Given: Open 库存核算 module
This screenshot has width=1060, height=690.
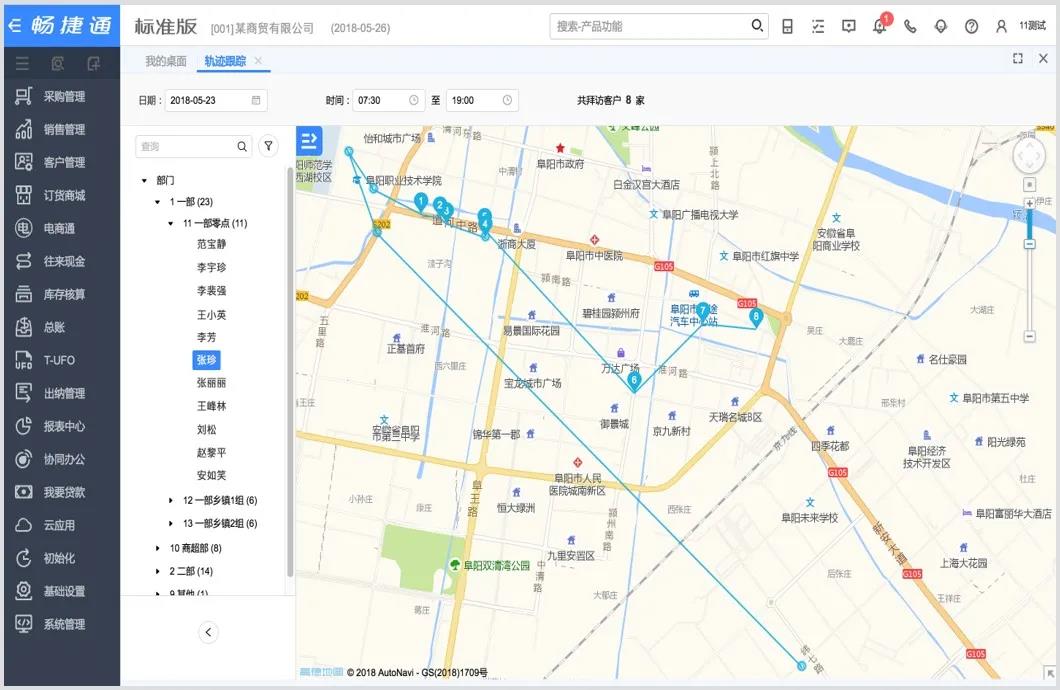Looking at the screenshot, I should [62, 294].
